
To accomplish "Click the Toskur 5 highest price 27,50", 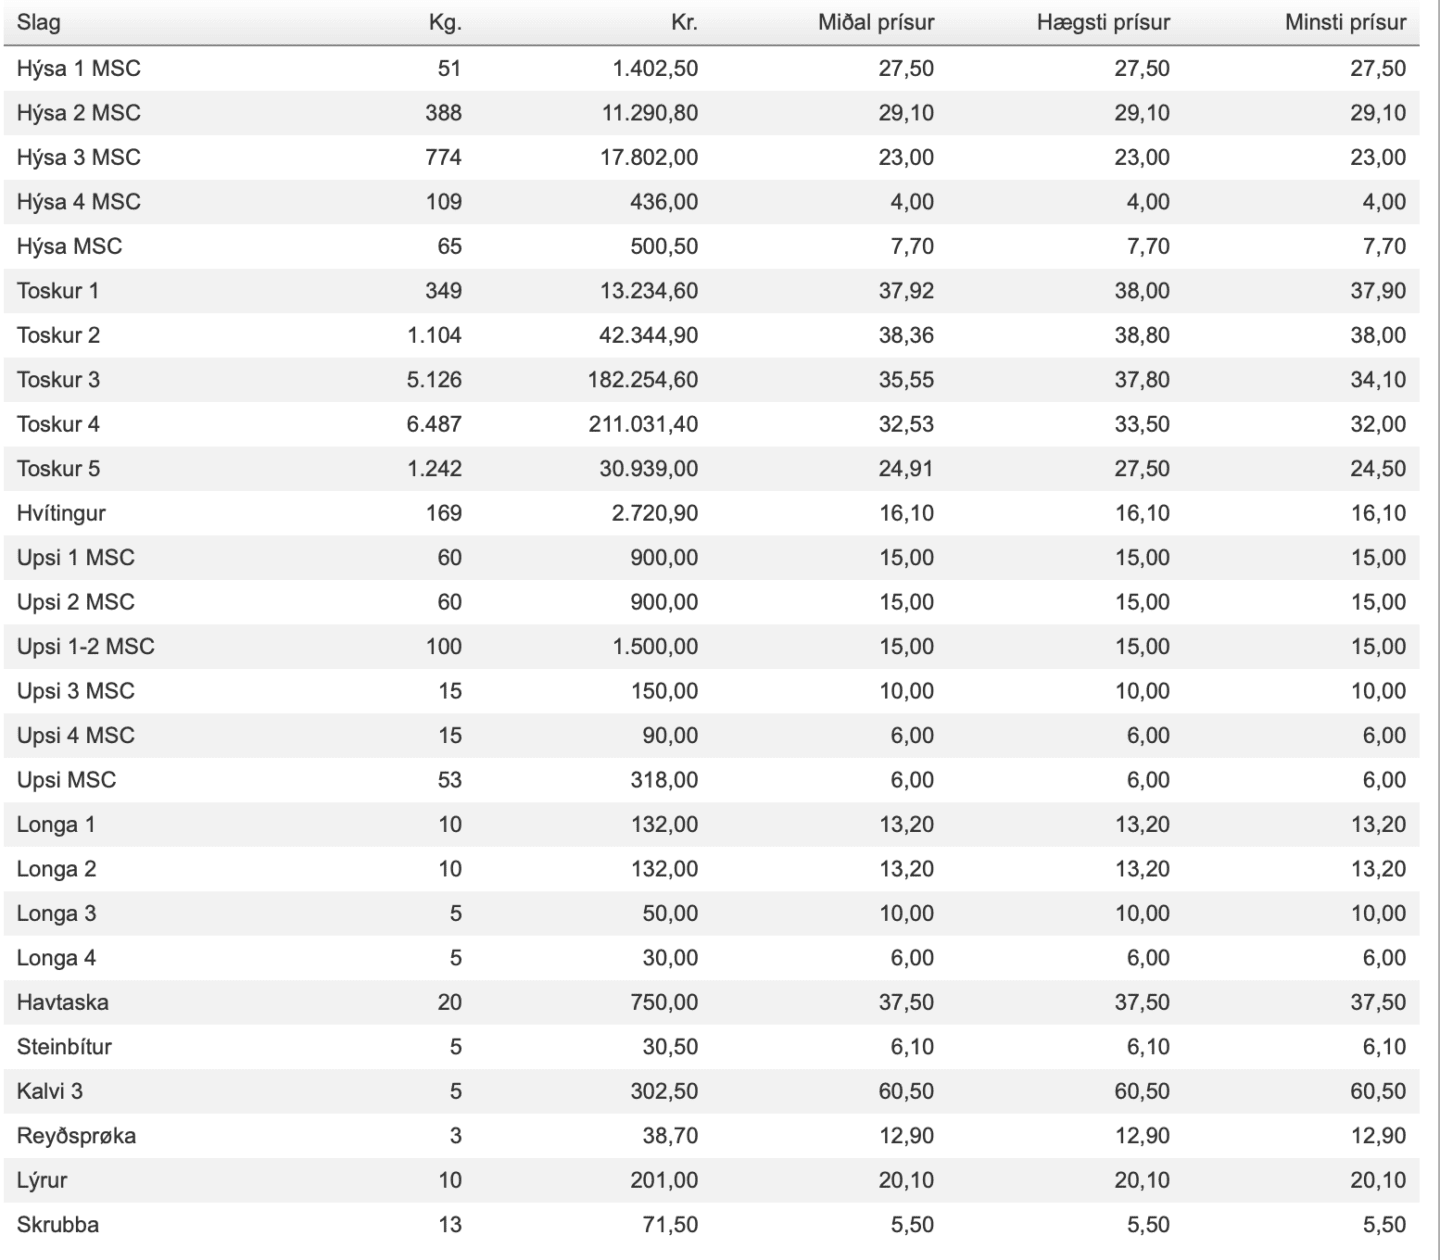I will pyautogui.click(x=1142, y=468).
